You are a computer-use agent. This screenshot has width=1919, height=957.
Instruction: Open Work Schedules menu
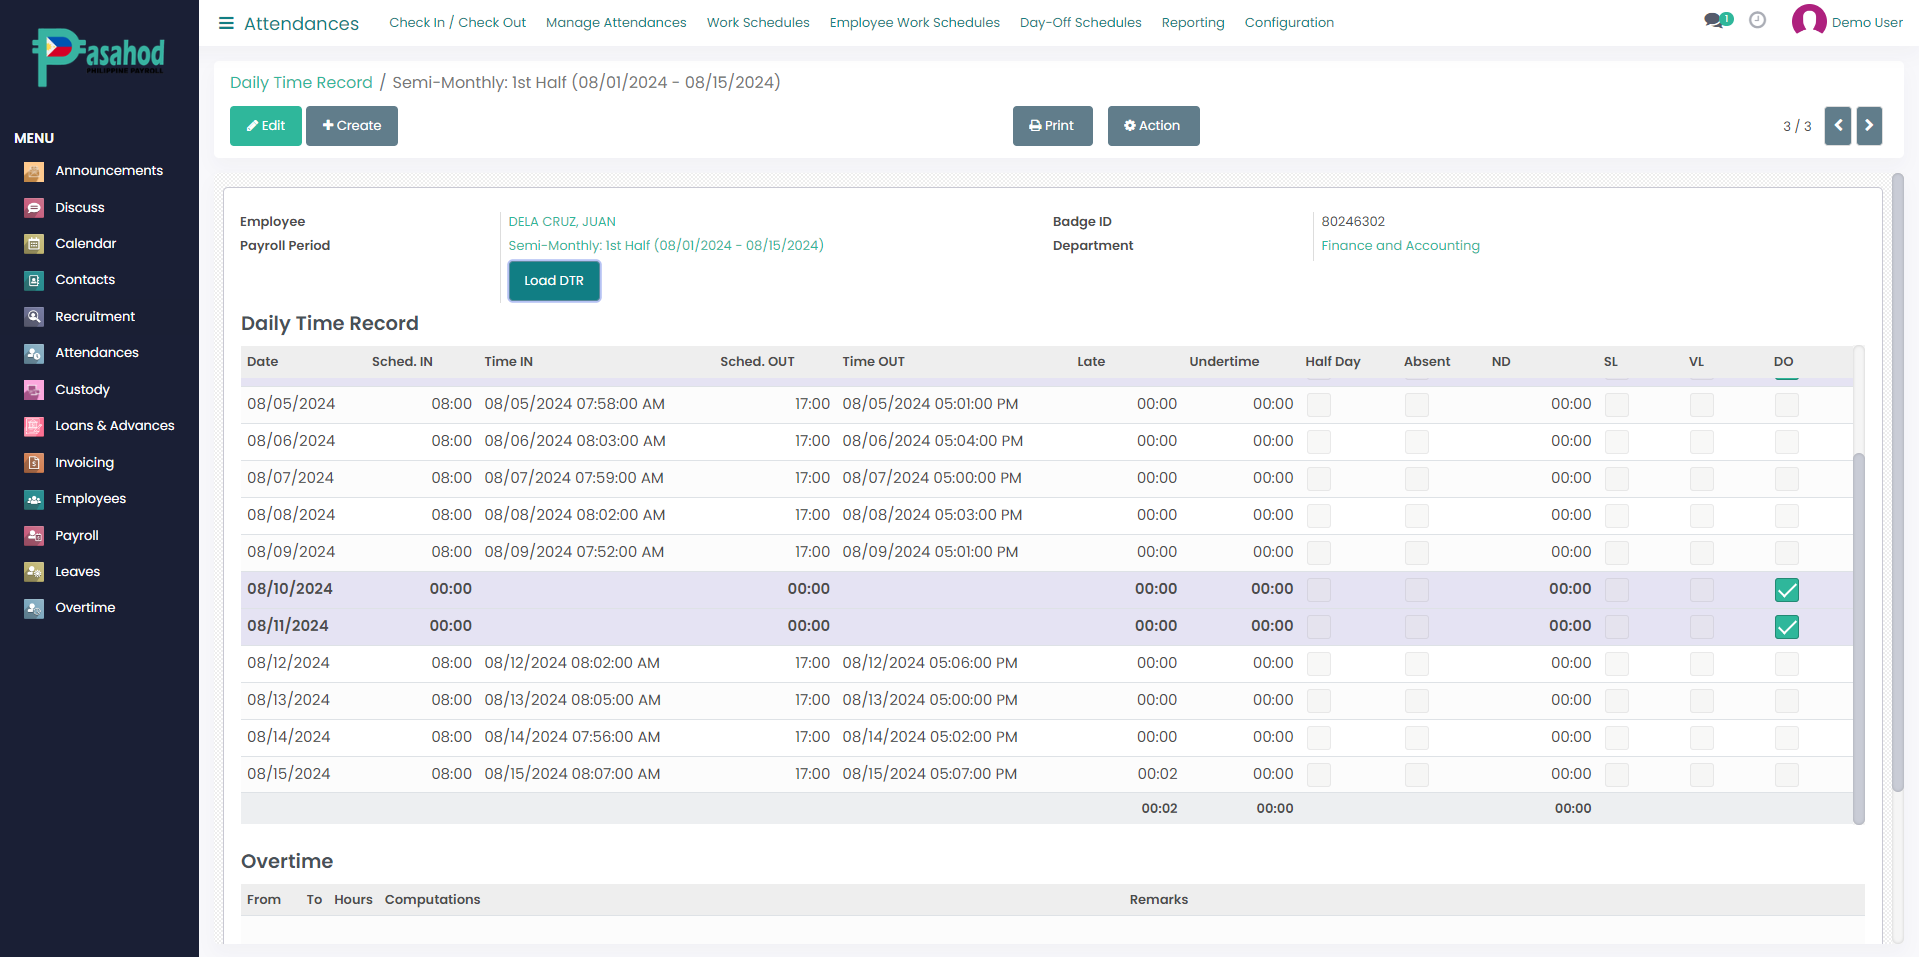point(758,22)
